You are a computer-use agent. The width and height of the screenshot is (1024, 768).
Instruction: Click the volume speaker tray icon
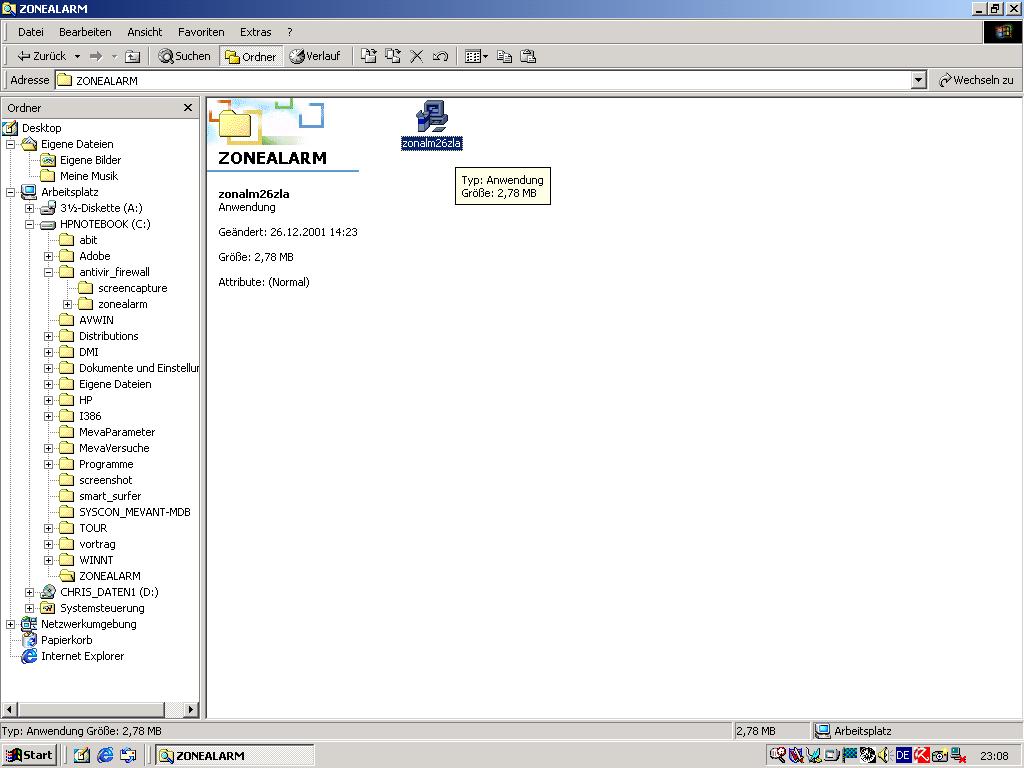[884, 756]
